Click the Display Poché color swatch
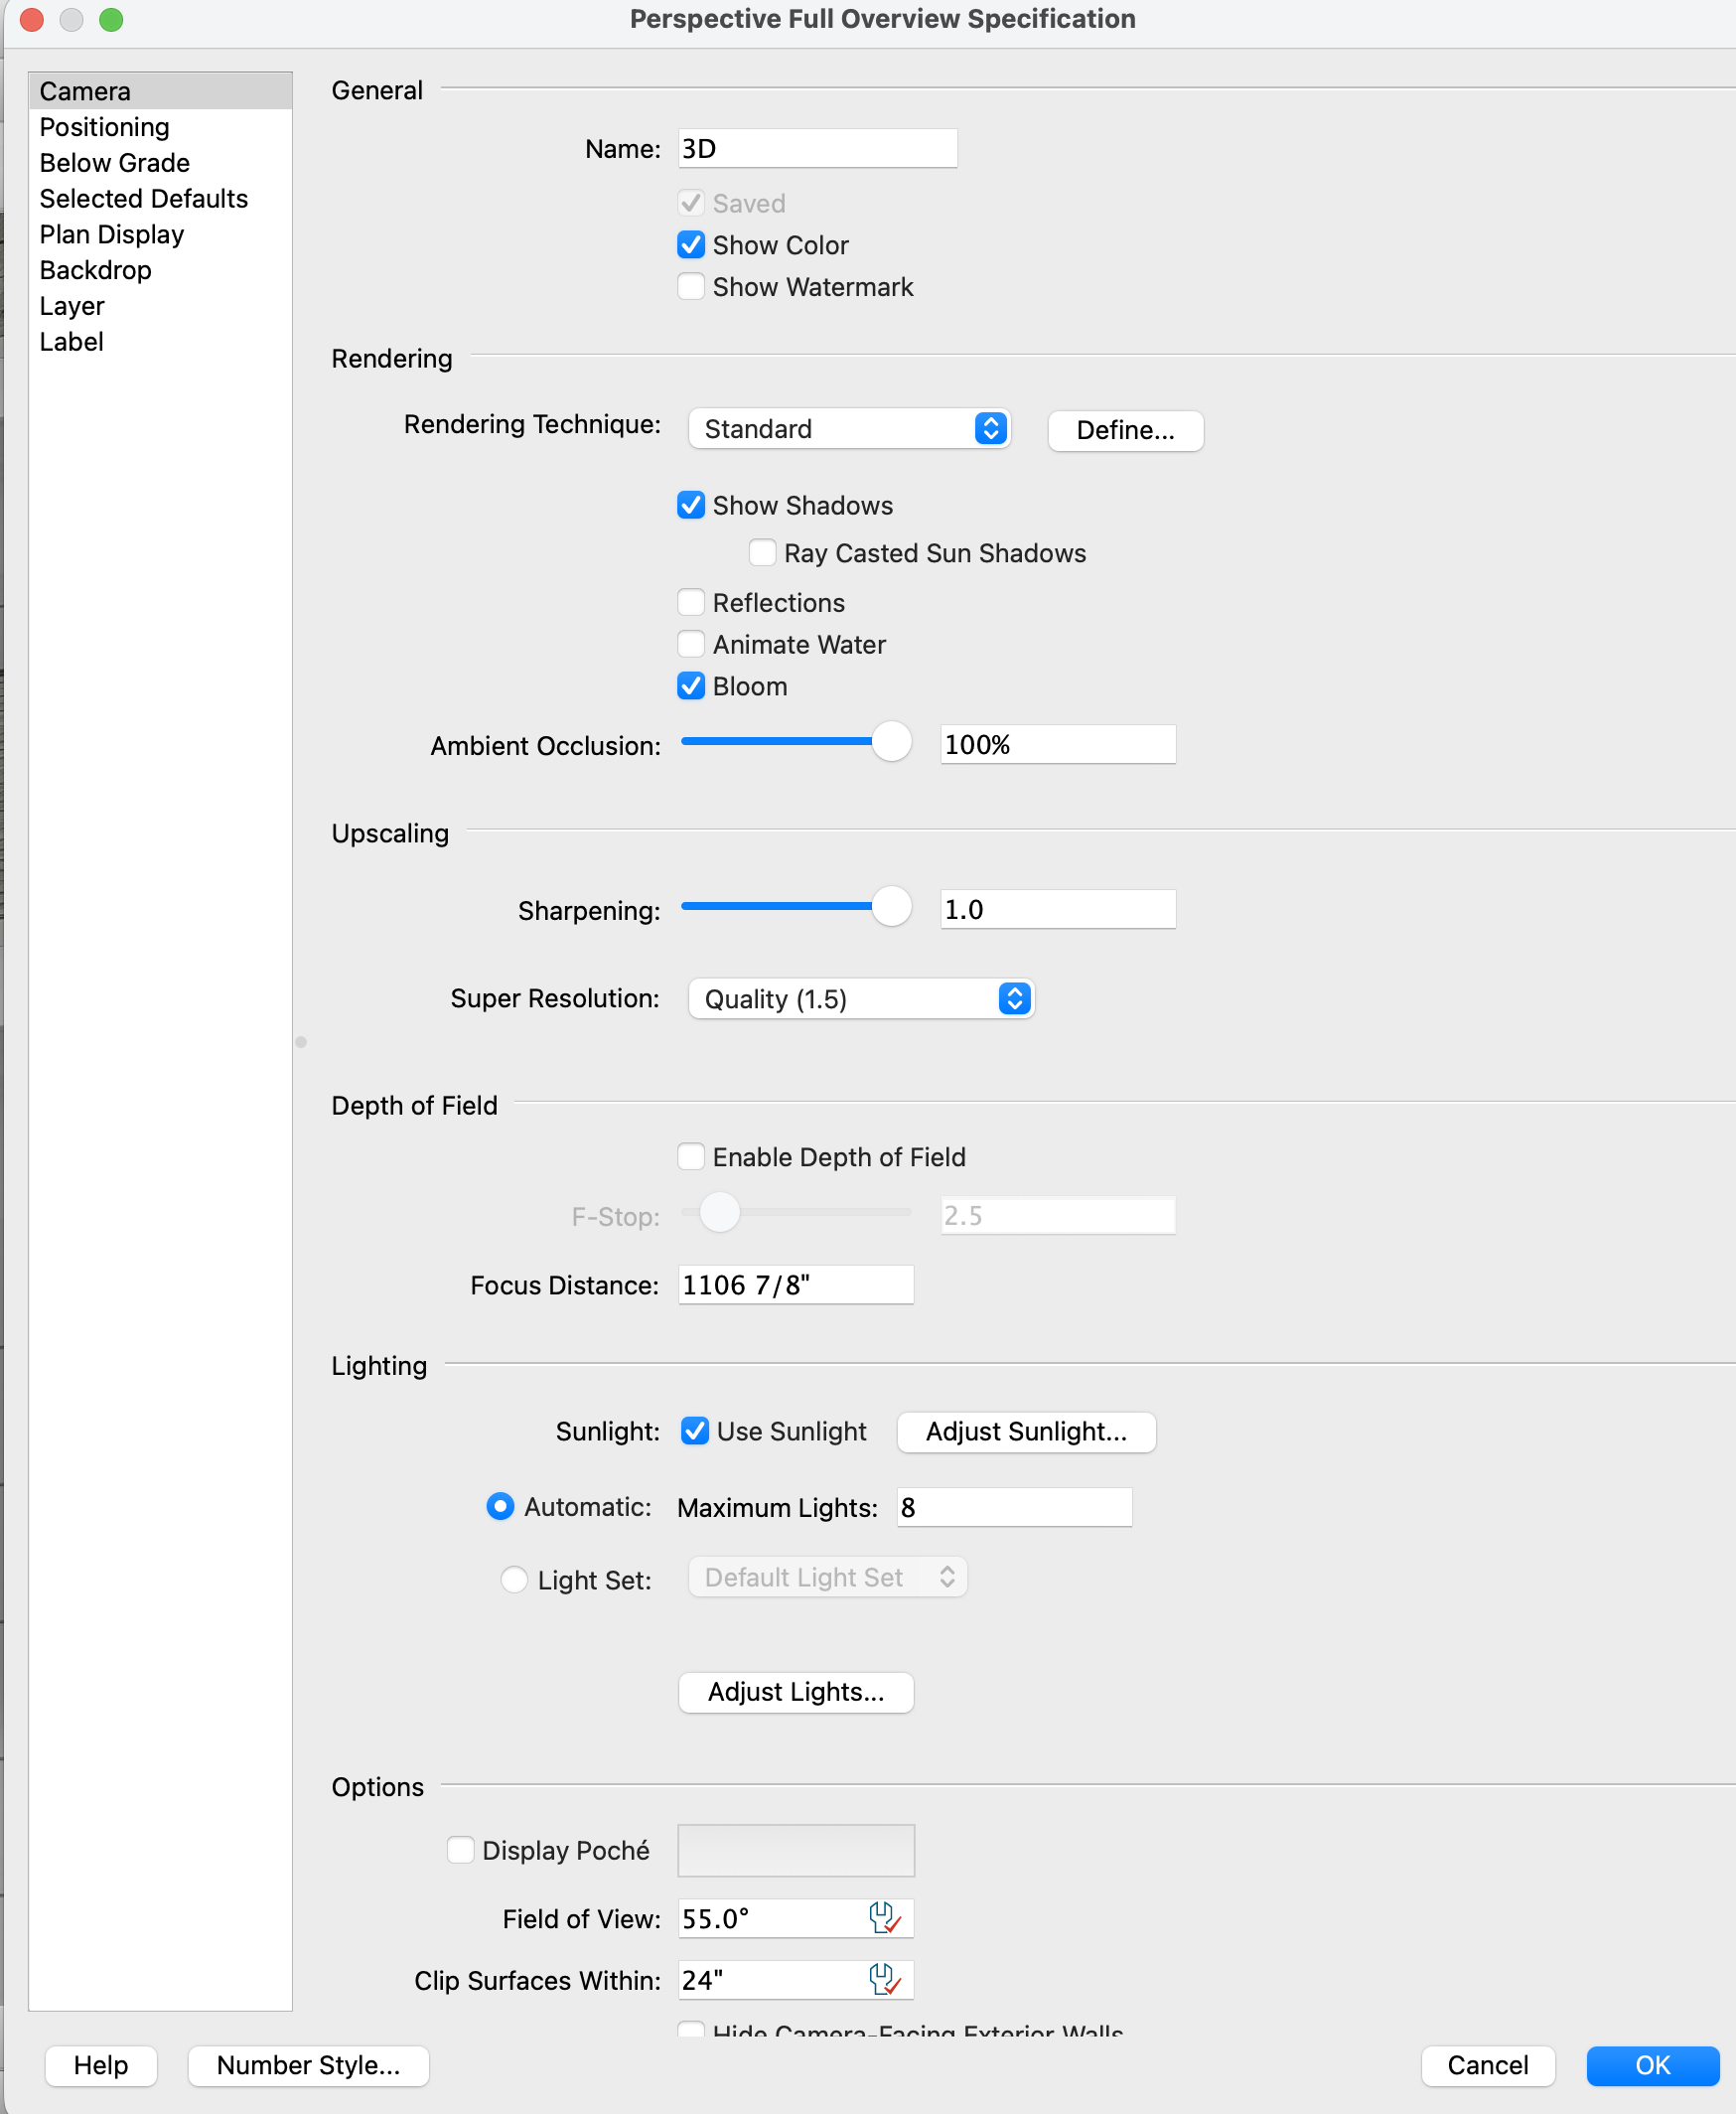The height and width of the screenshot is (2114, 1736). pos(796,1849)
